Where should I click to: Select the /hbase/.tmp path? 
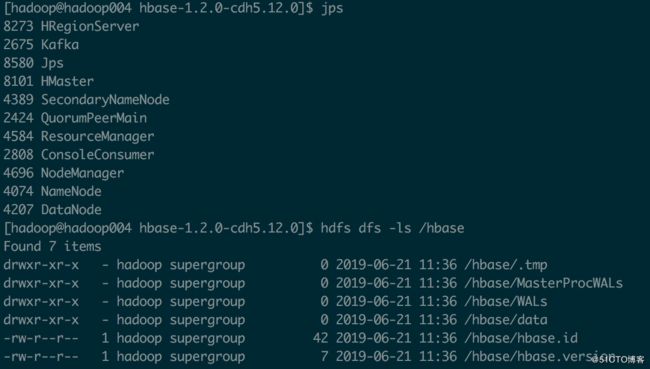click(x=506, y=265)
